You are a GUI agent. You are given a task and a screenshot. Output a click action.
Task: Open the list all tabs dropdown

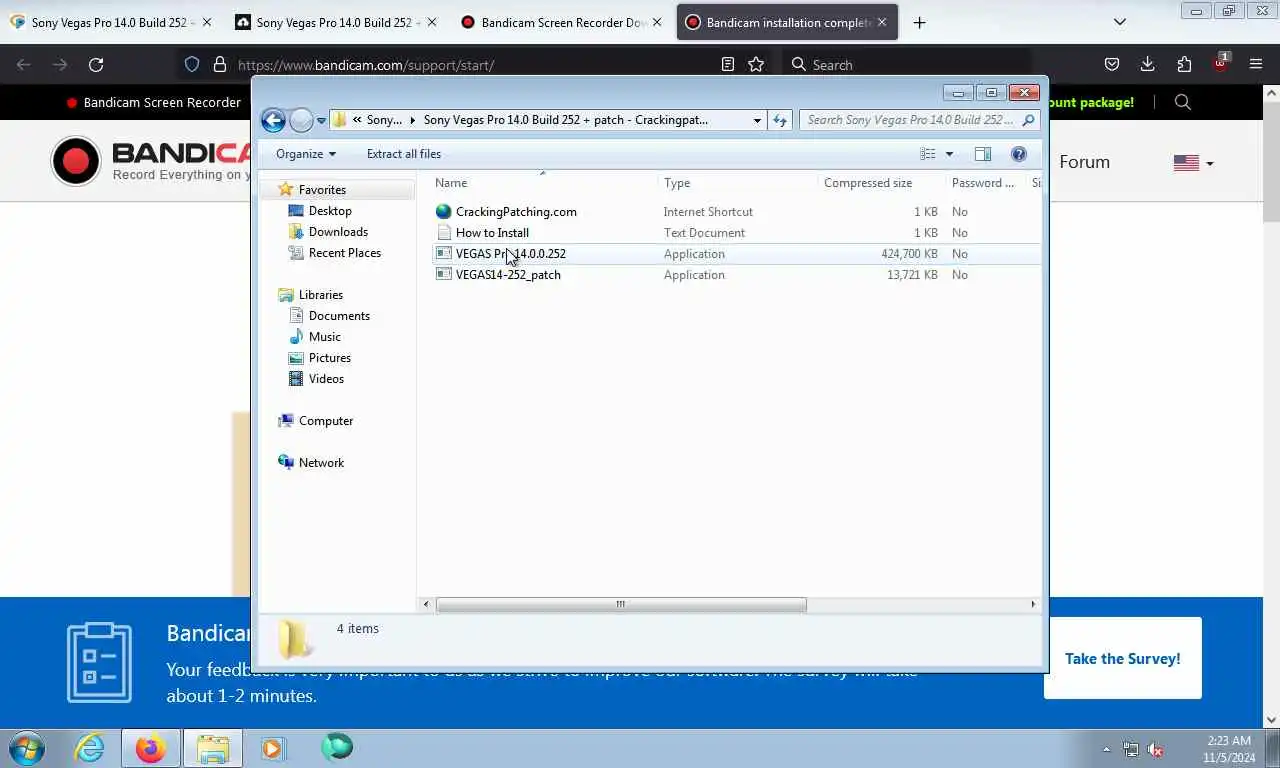pos(1120,22)
